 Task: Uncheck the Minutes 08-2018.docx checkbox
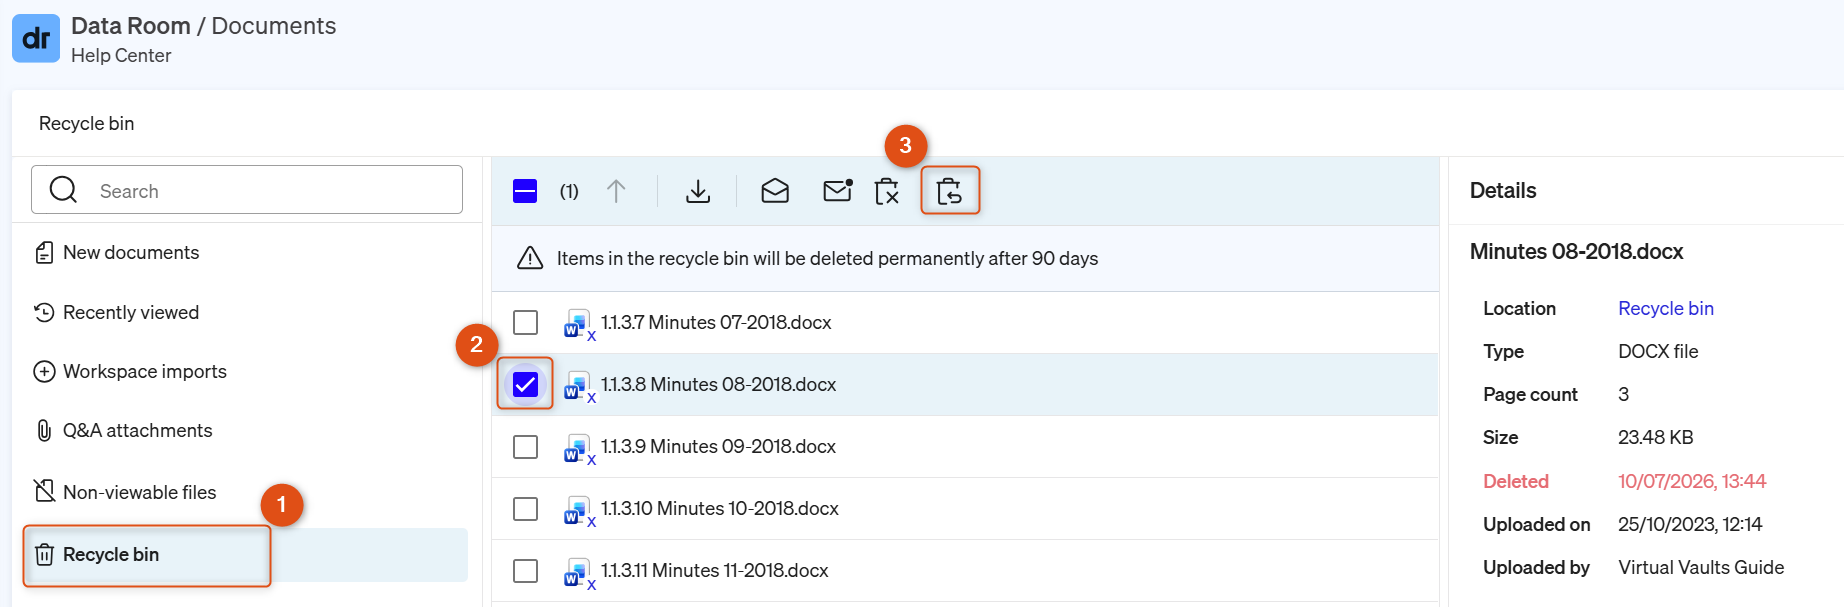525,384
